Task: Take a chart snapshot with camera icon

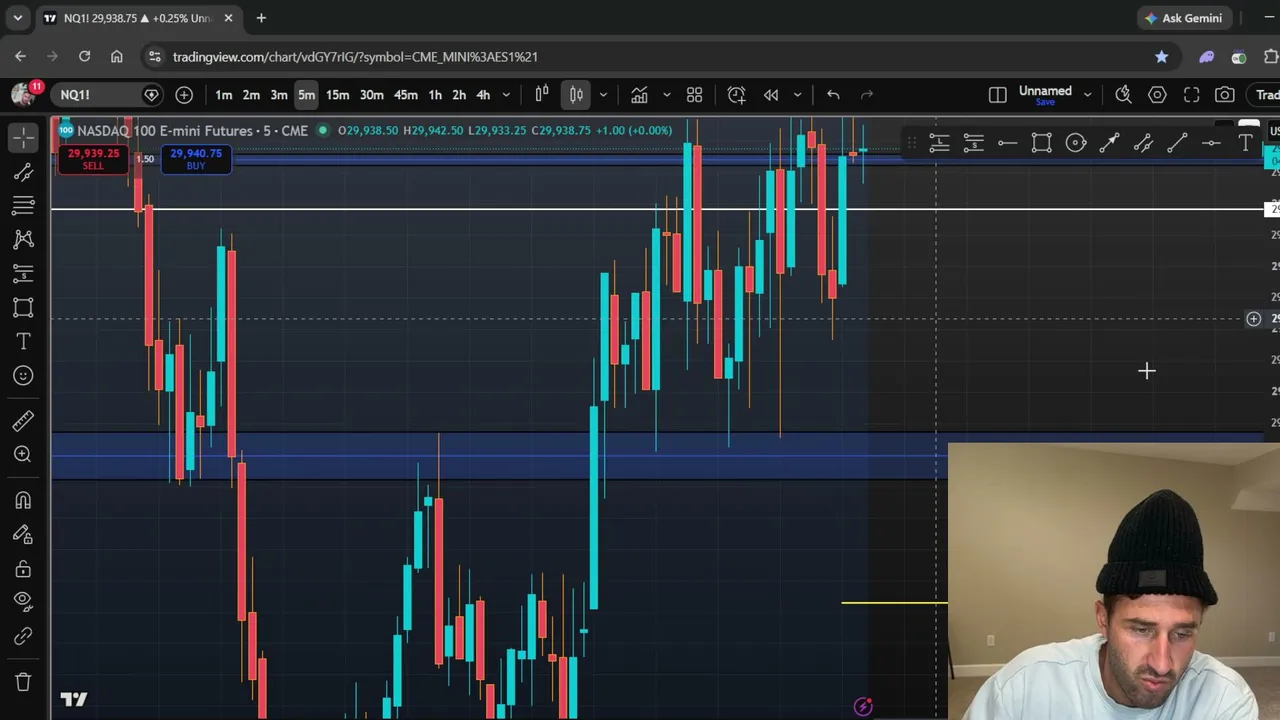Action: coord(1225,95)
